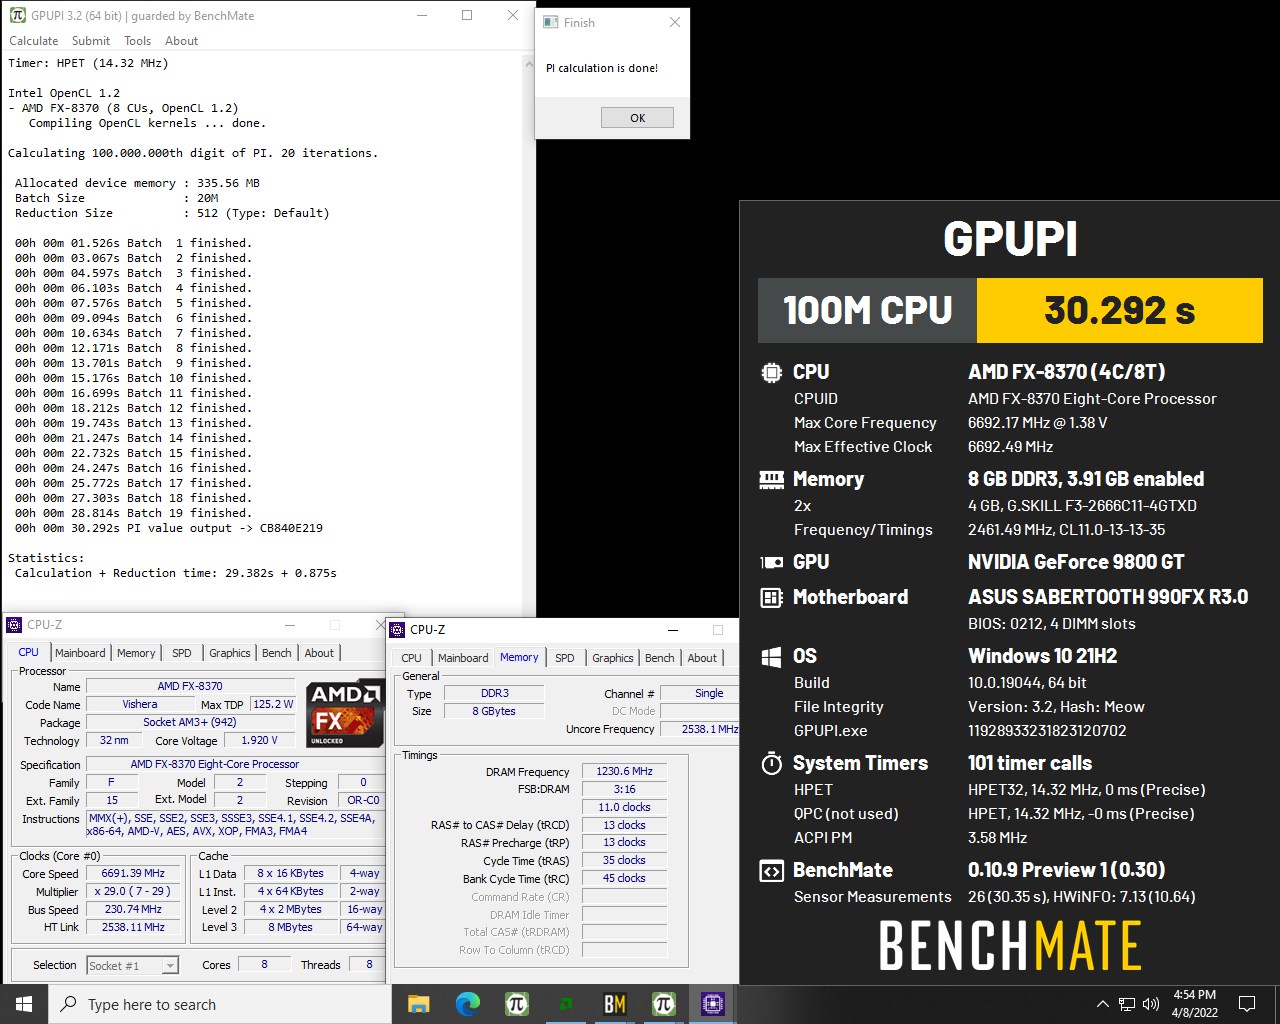The image size is (1280, 1024).
Task: Click the CPU chip icon in BenchMate panel
Action: pos(771,372)
